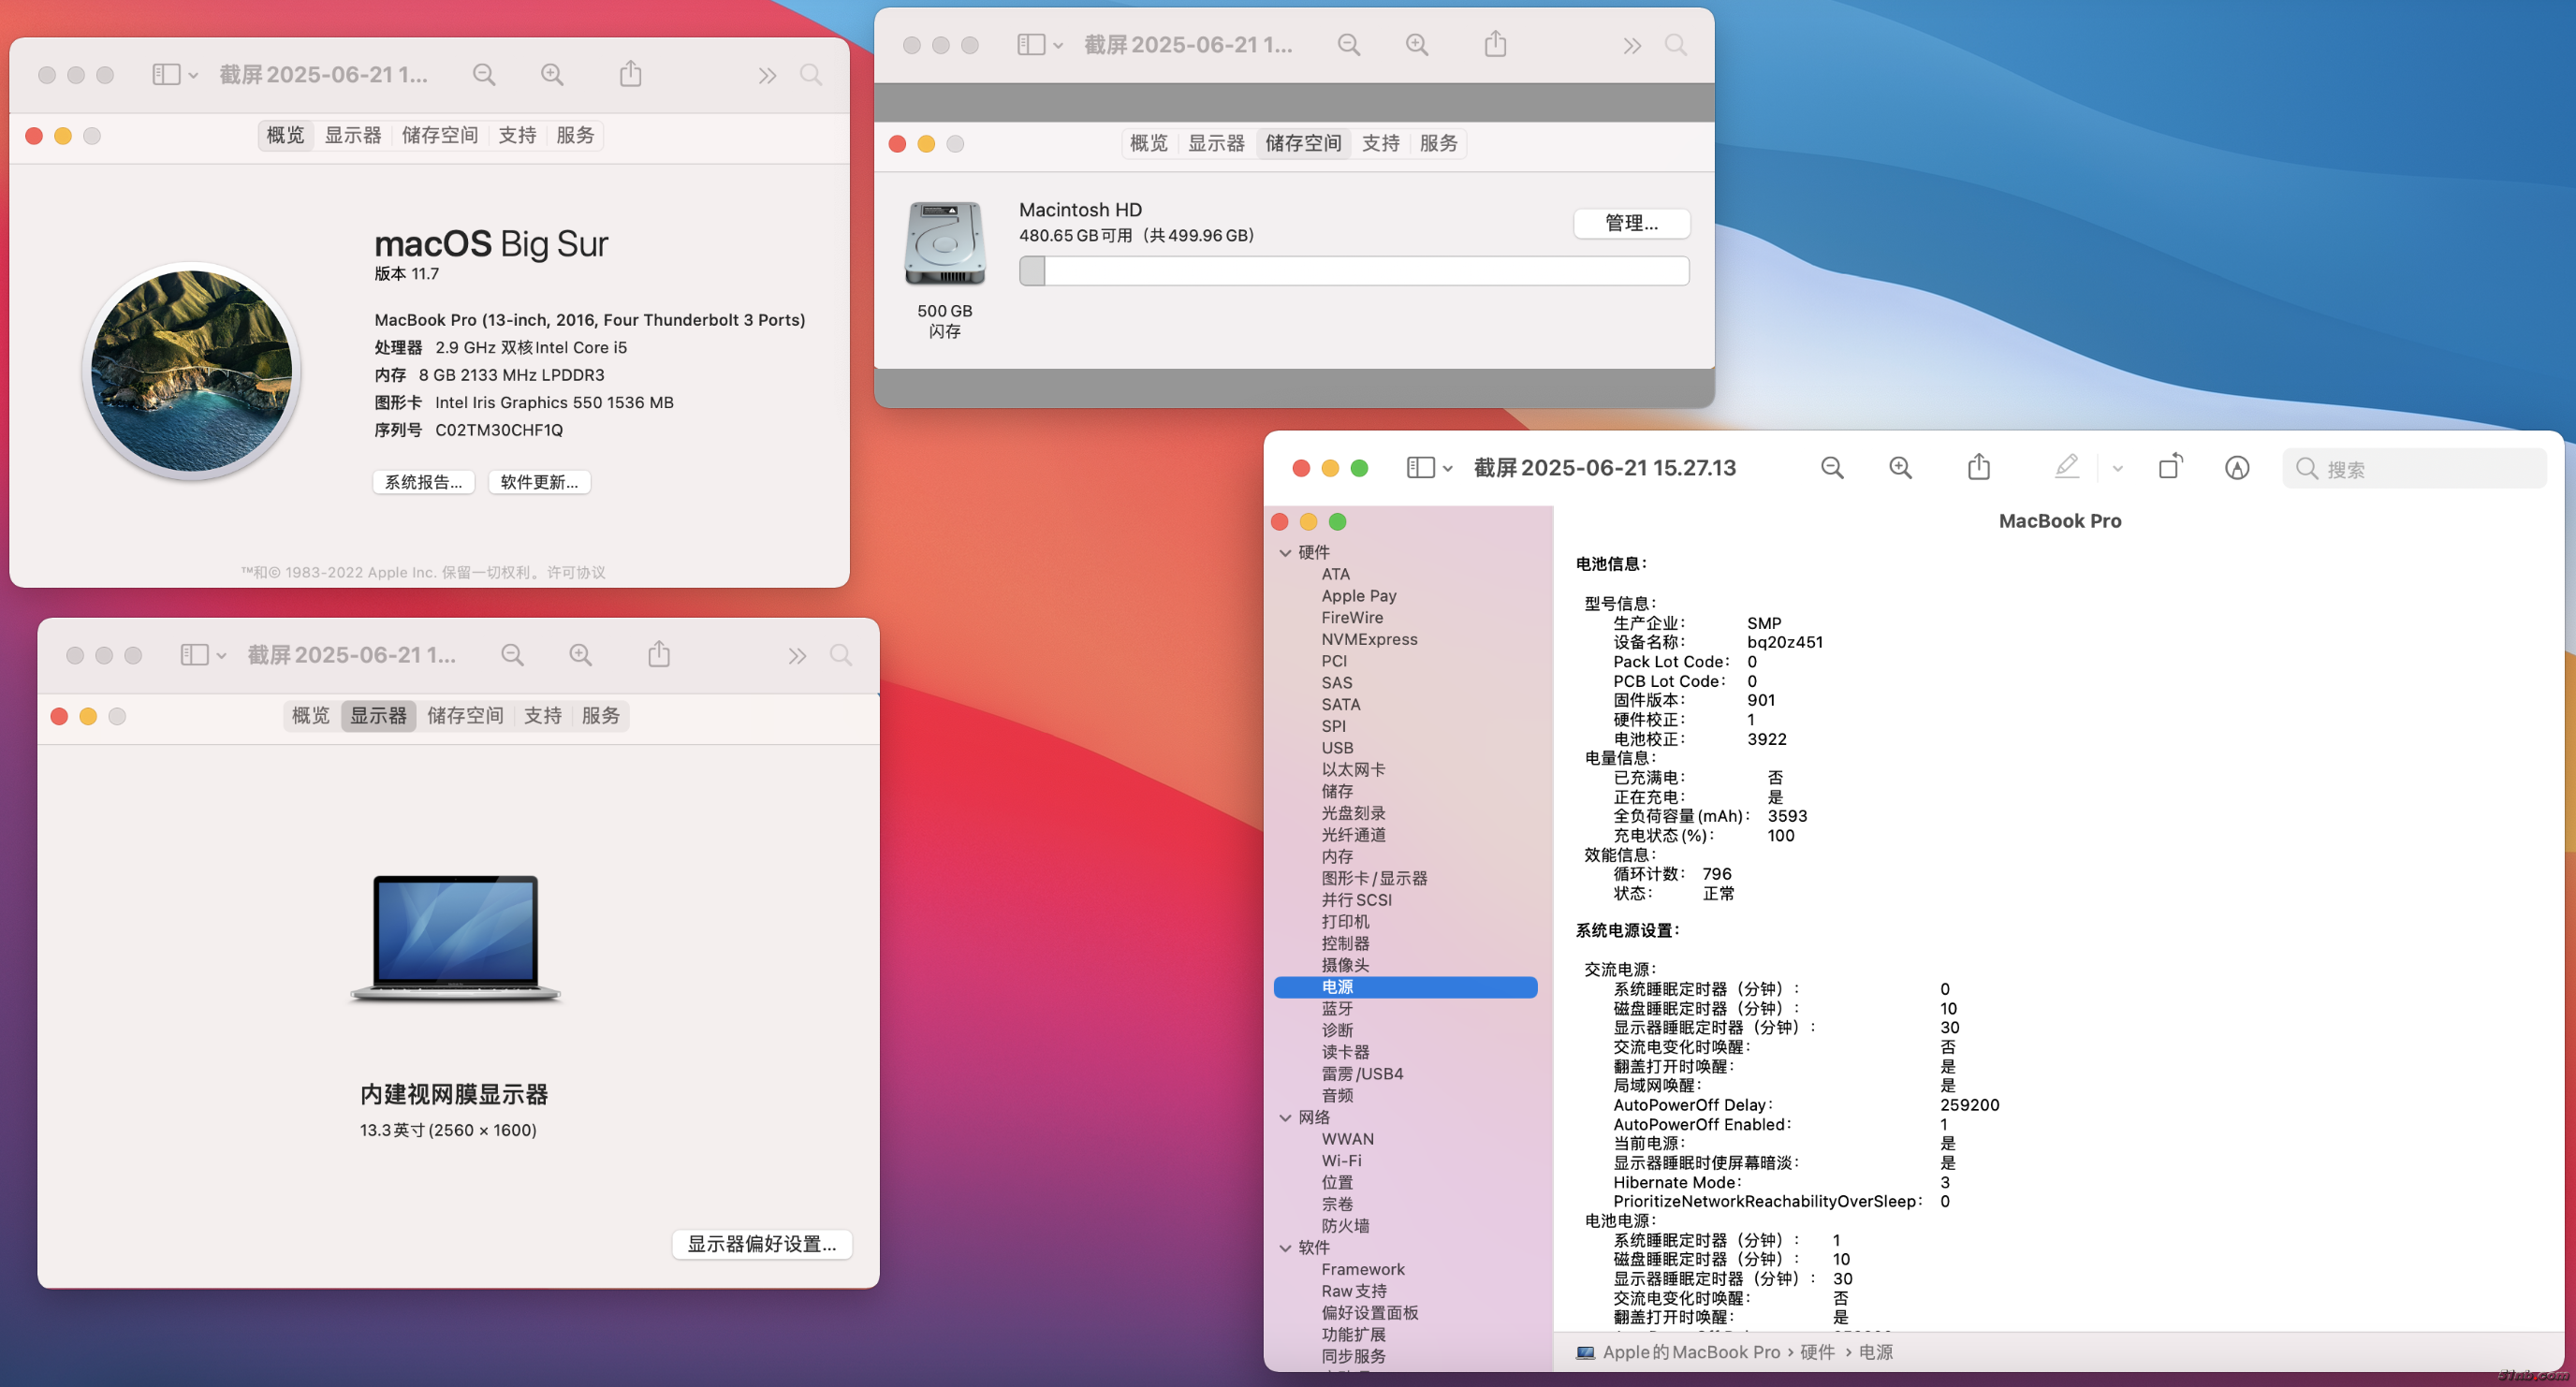Click the Macintosh HD storage usage bar

click(x=1353, y=270)
